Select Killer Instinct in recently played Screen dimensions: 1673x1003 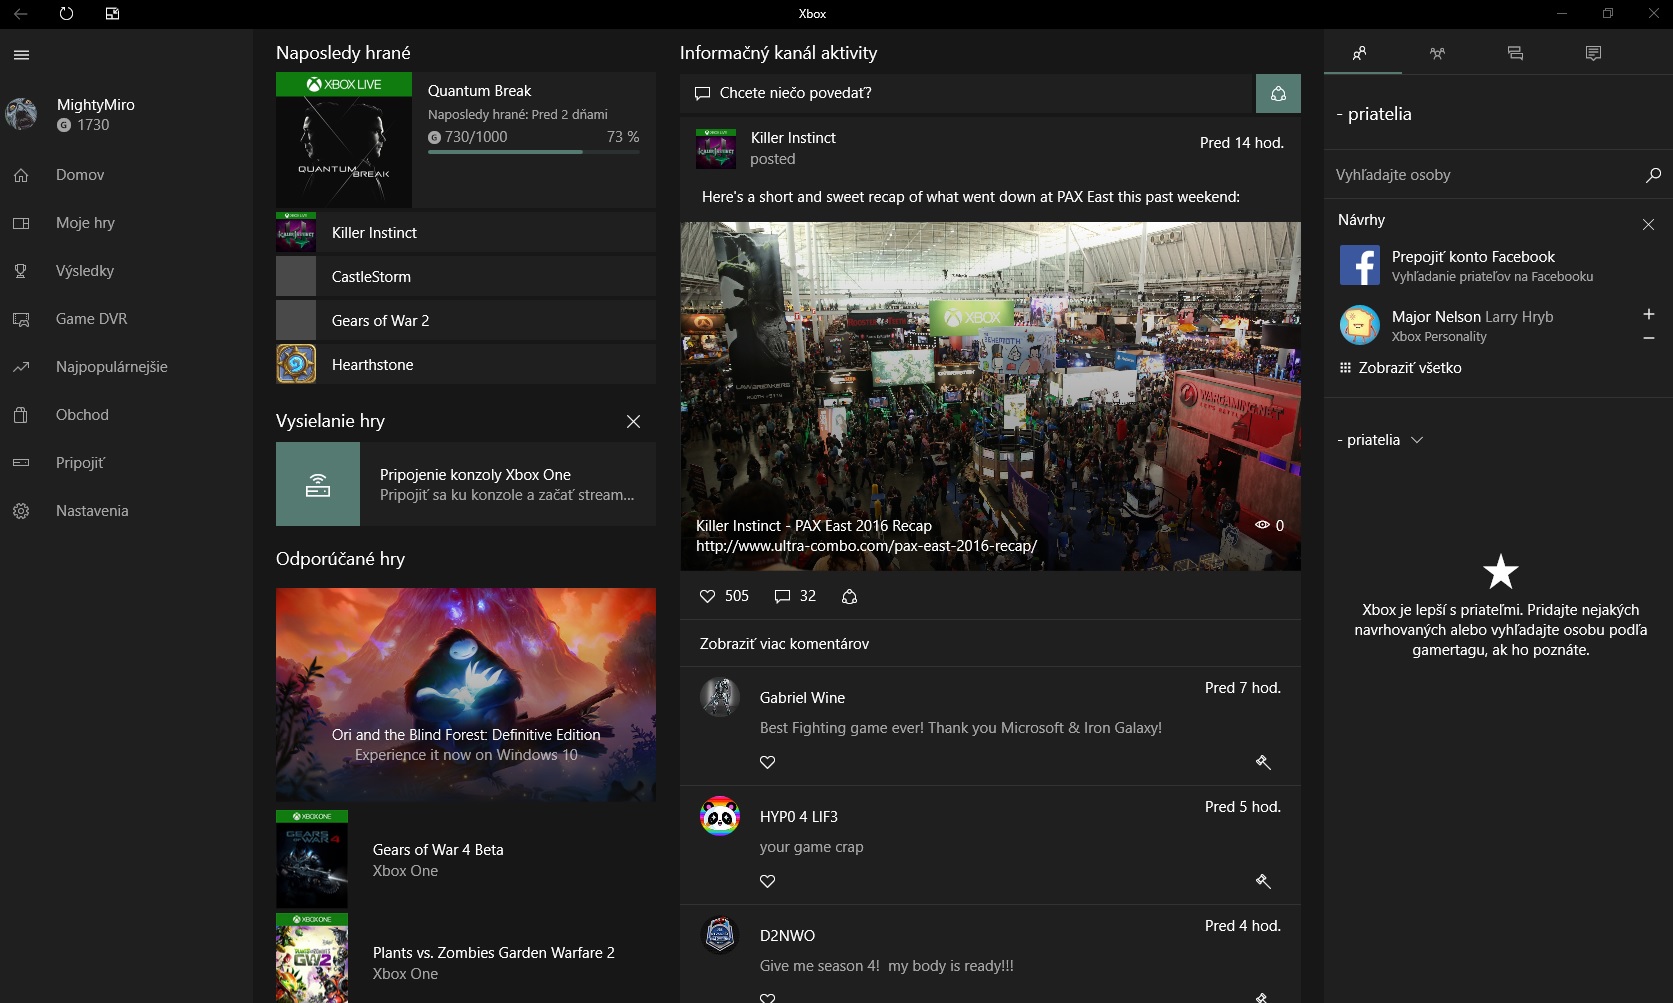tap(466, 232)
